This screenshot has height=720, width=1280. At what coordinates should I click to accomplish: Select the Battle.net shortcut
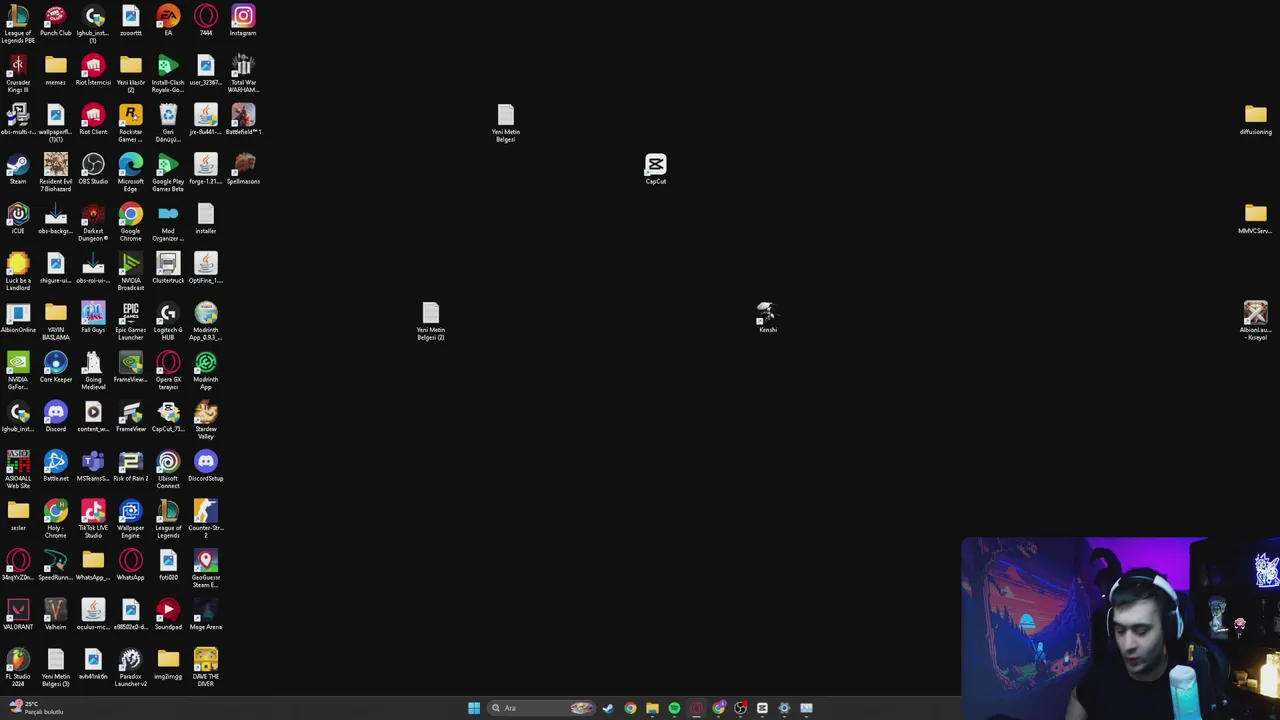pos(56,466)
